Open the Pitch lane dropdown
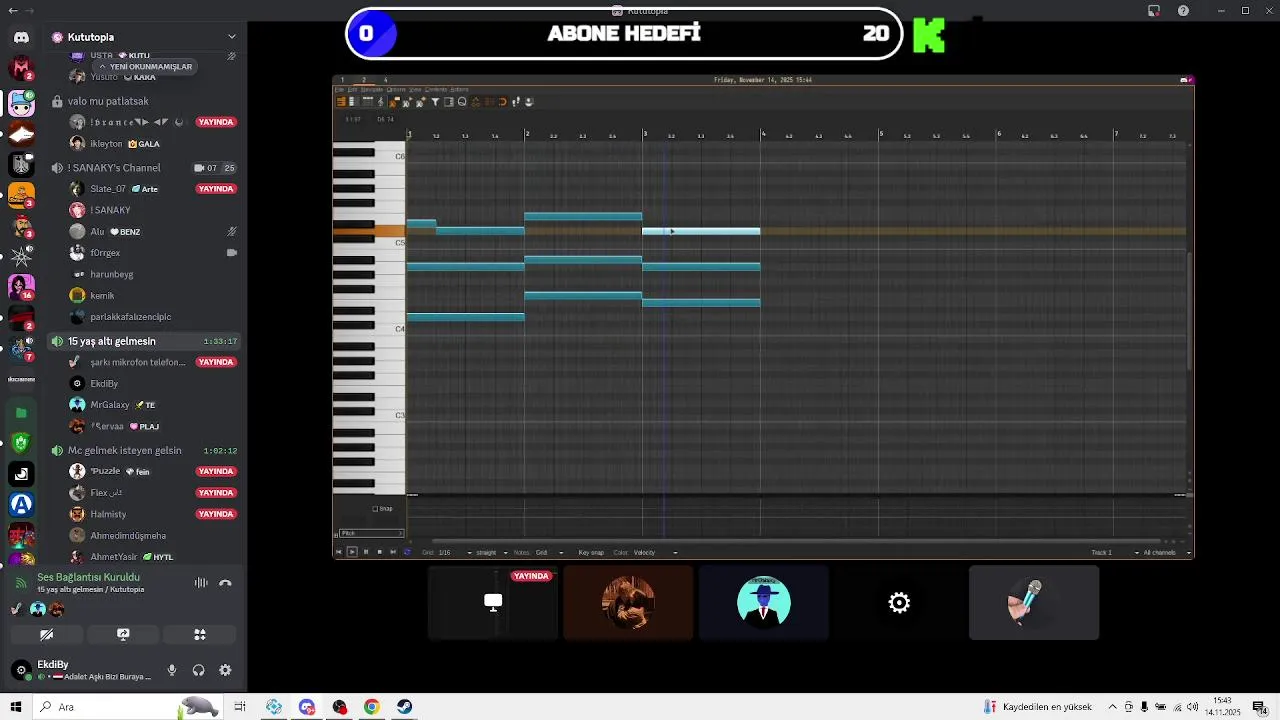Viewport: 1280px width, 720px height. click(x=371, y=533)
